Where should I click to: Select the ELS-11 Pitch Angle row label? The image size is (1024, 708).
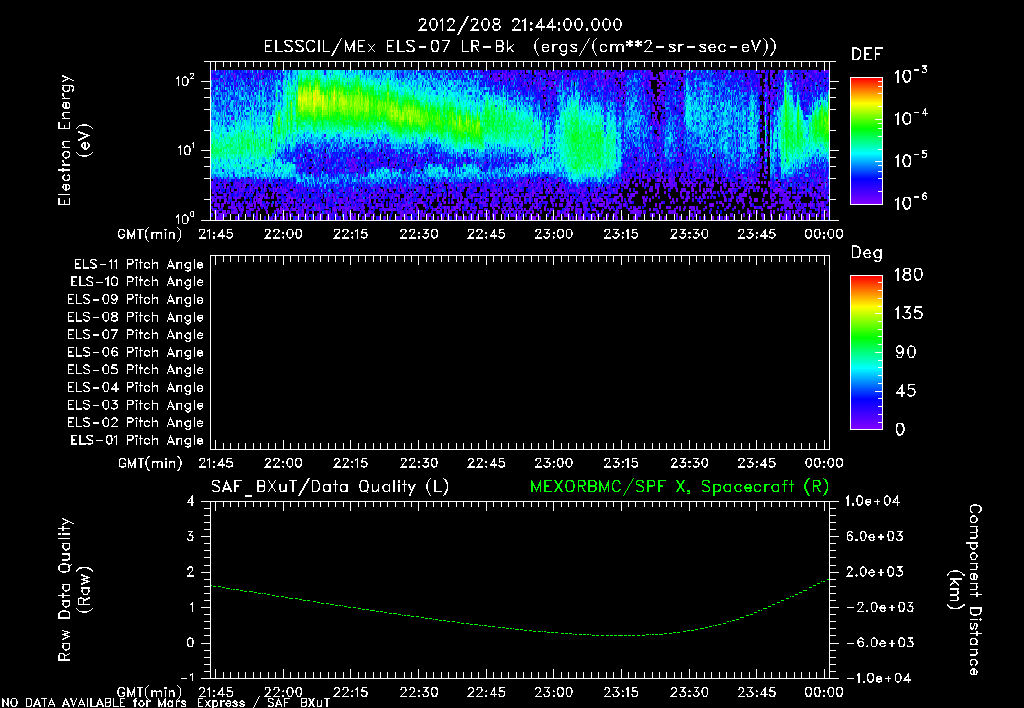(138, 265)
